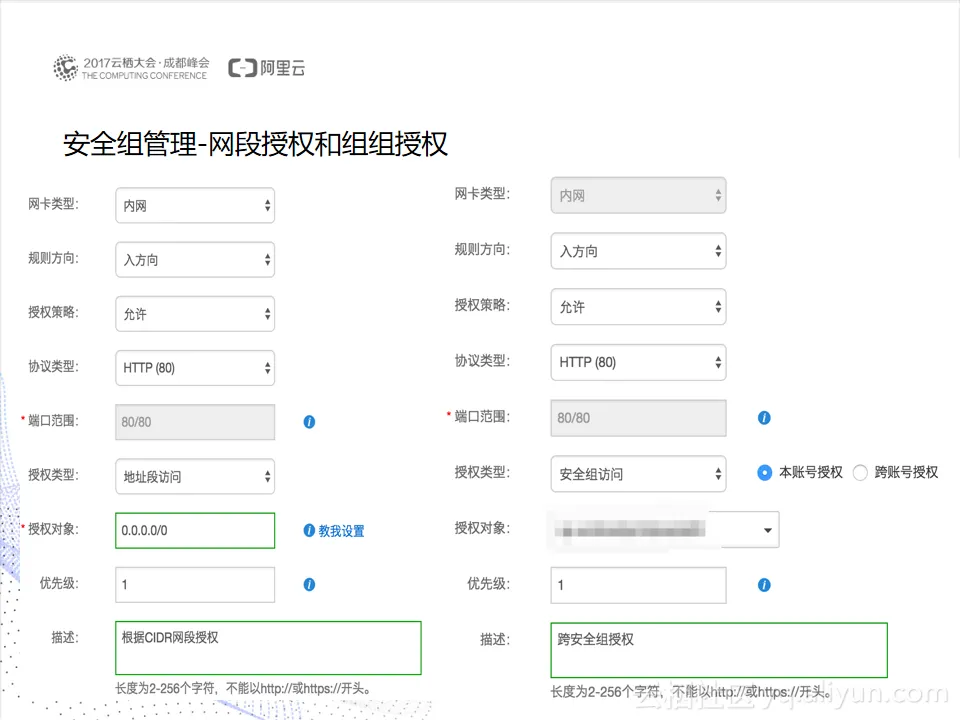Click info icon beside left 端口范围 field
Viewport: 960px width, 720px height.
click(x=309, y=422)
